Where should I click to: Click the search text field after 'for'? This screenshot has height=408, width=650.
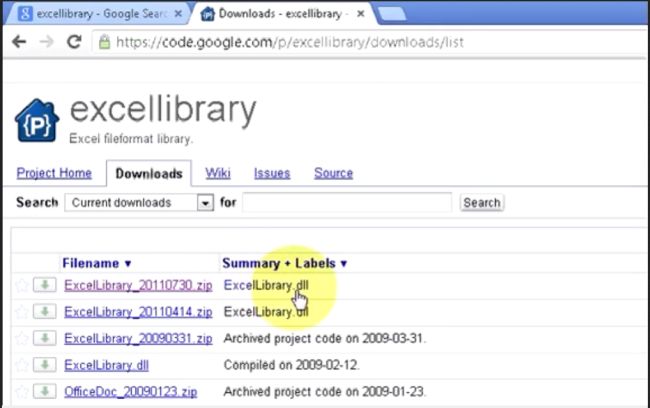click(x=347, y=202)
